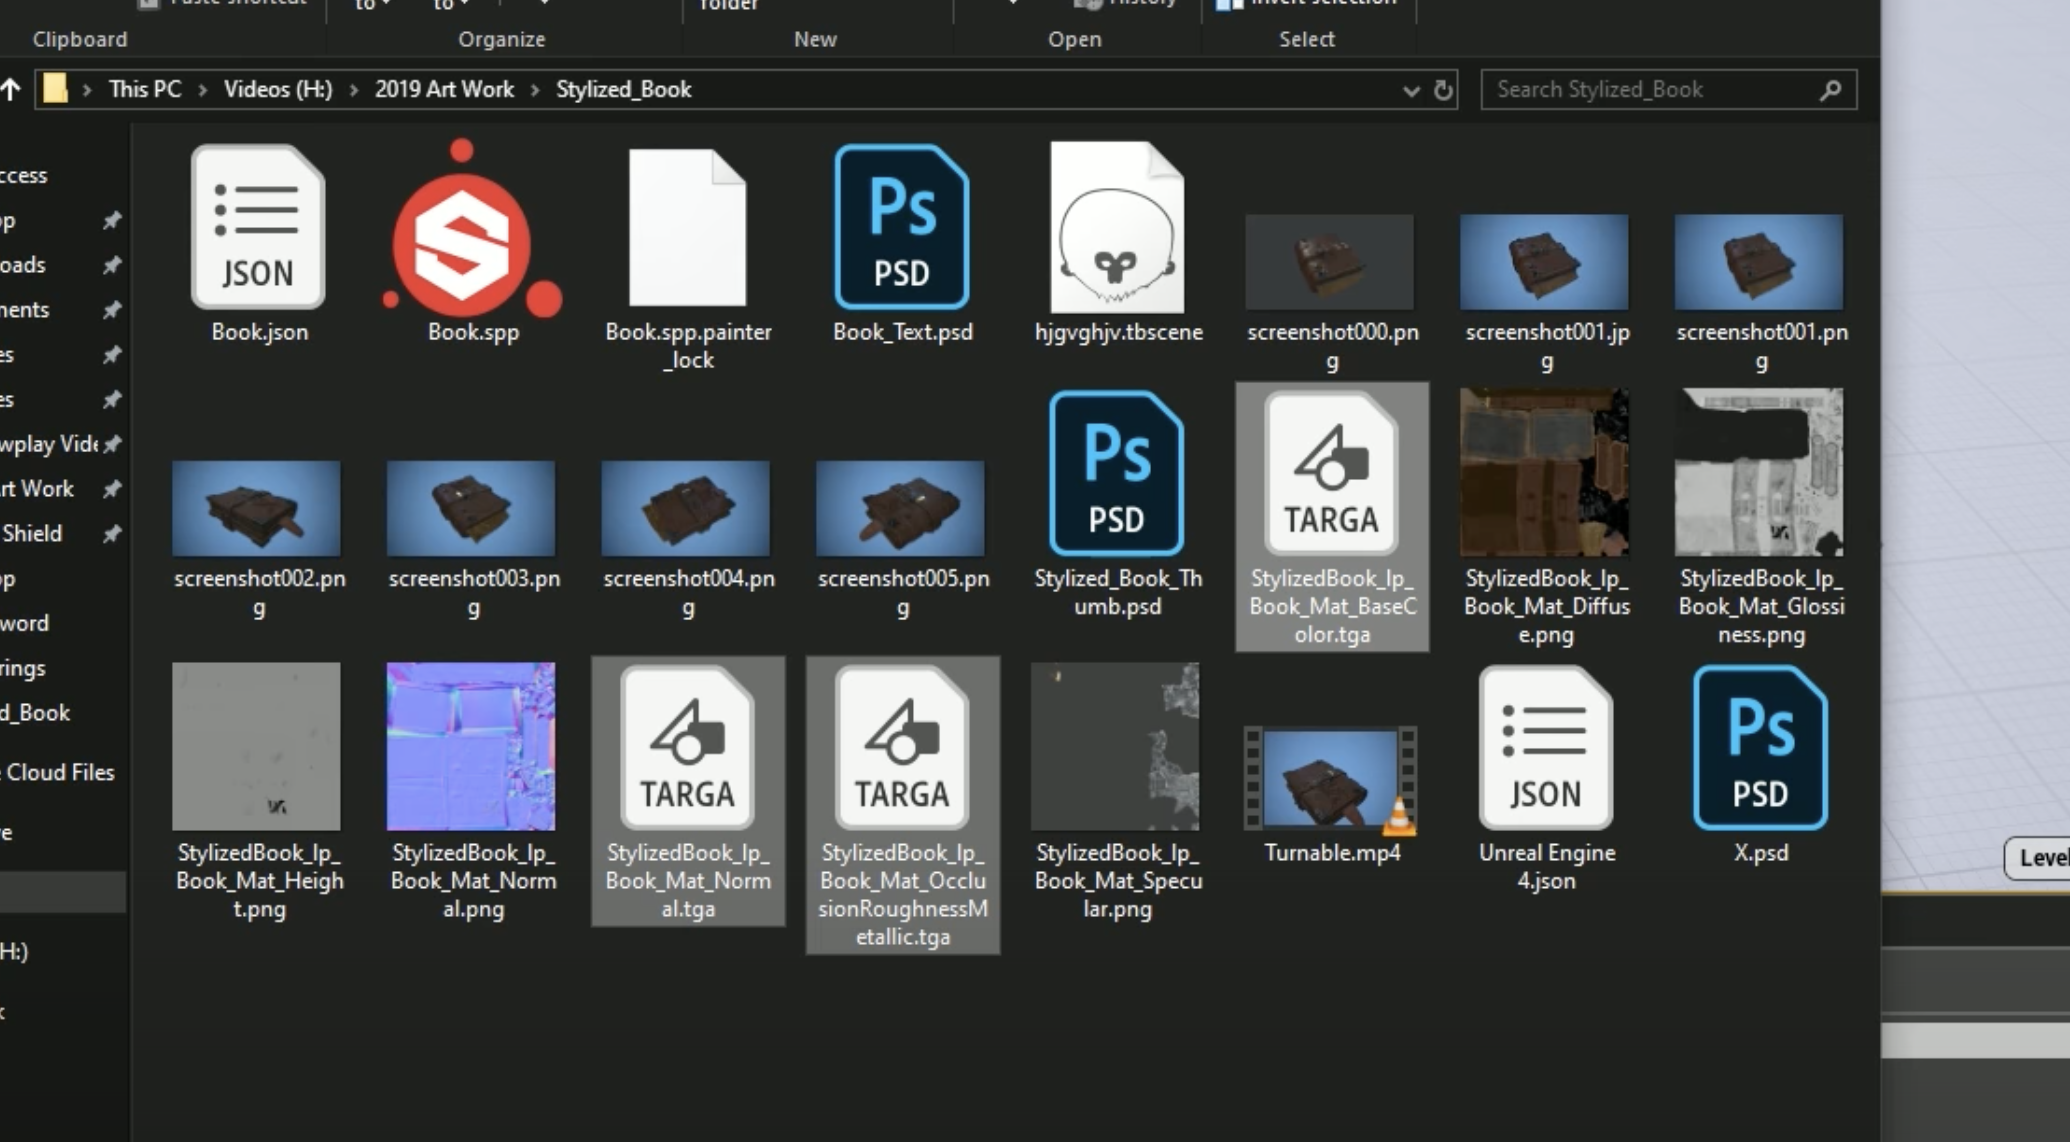
Task: Click the Book_Text.psd Photoshop file
Action: pyautogui.click(x=902, y=230)
